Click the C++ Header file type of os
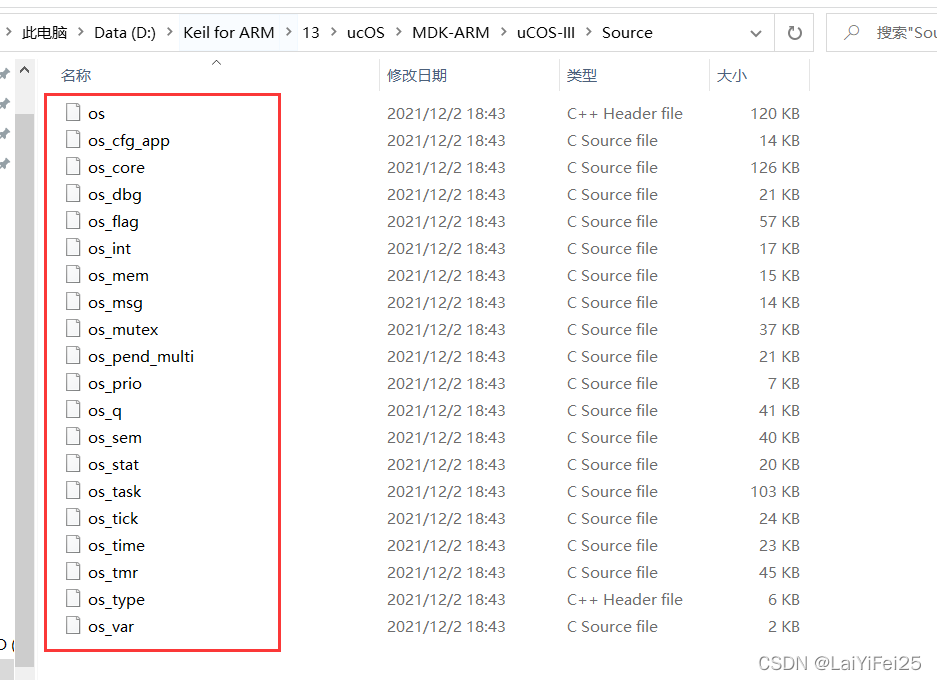 click(x=624, y=114)
